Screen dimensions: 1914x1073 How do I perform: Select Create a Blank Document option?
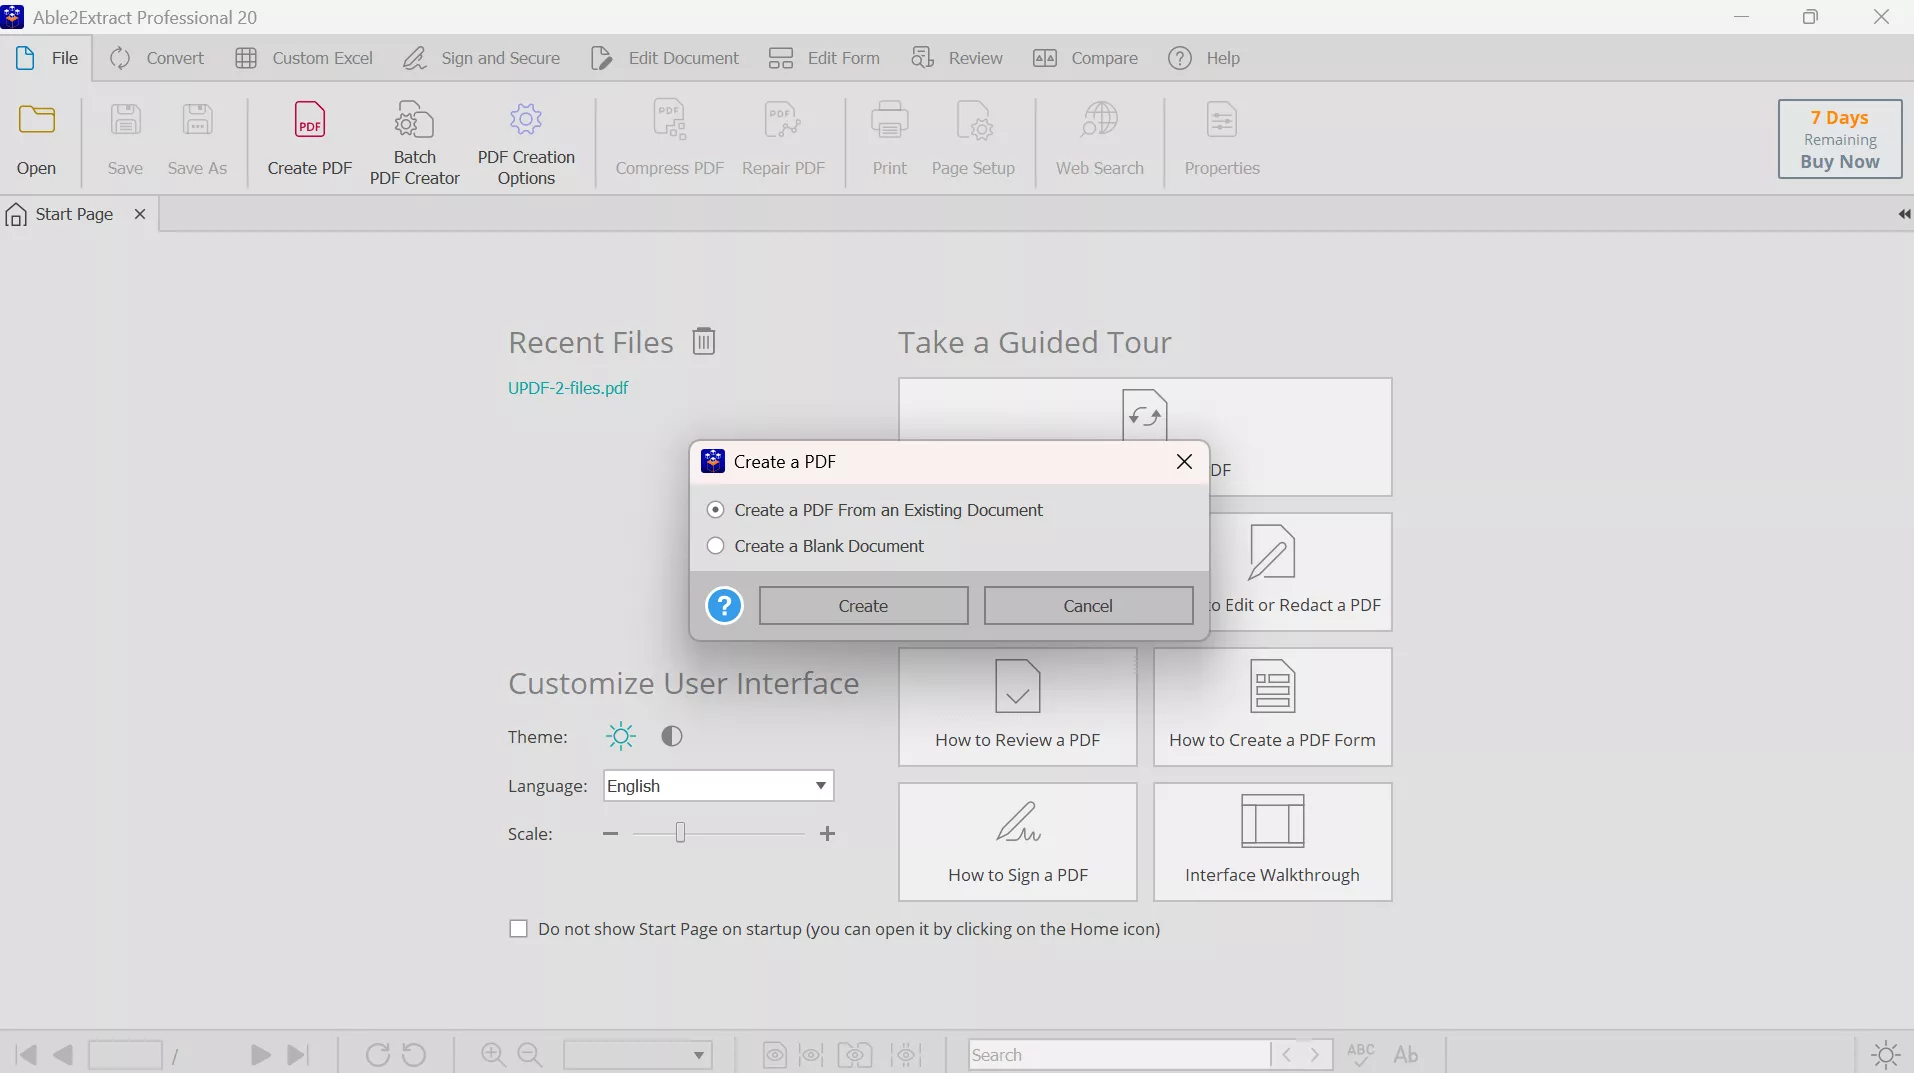tap(714, 546)
